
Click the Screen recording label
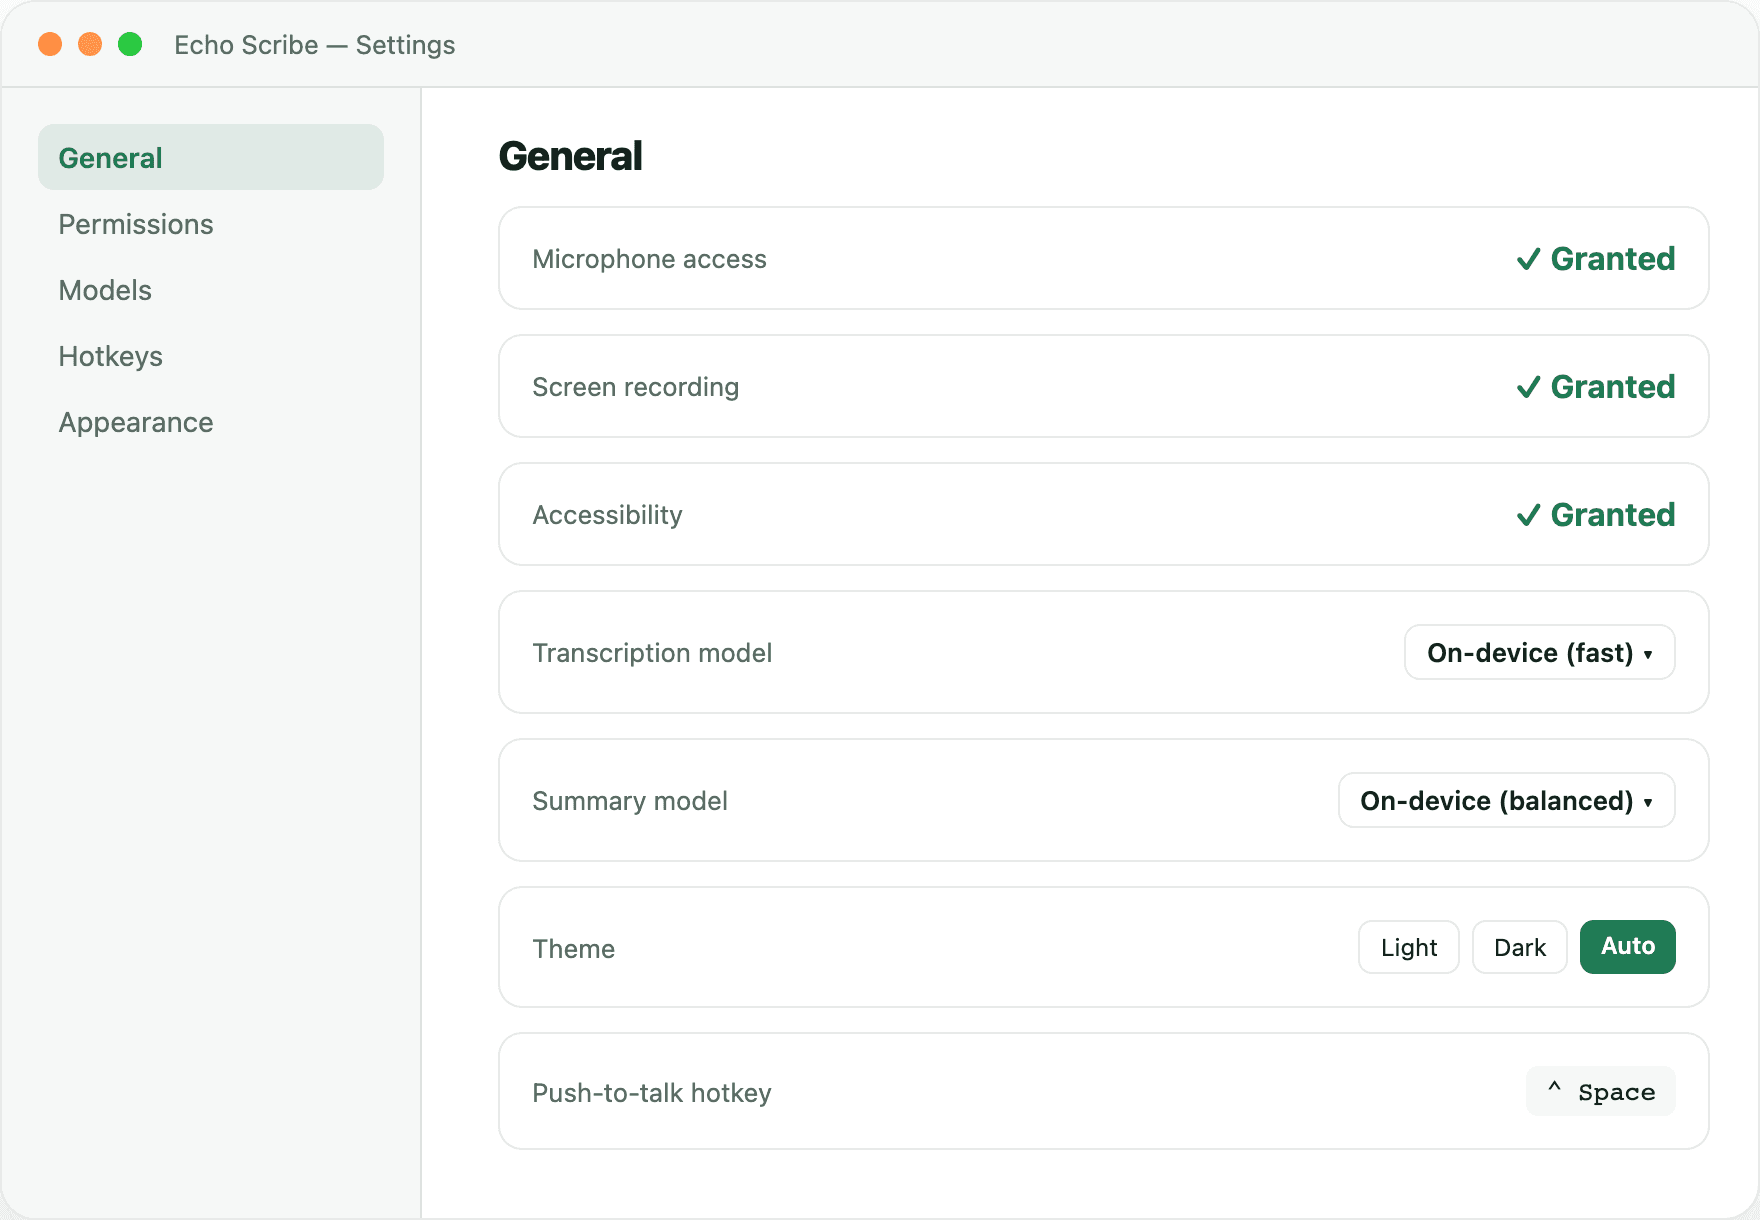point(636,387)
